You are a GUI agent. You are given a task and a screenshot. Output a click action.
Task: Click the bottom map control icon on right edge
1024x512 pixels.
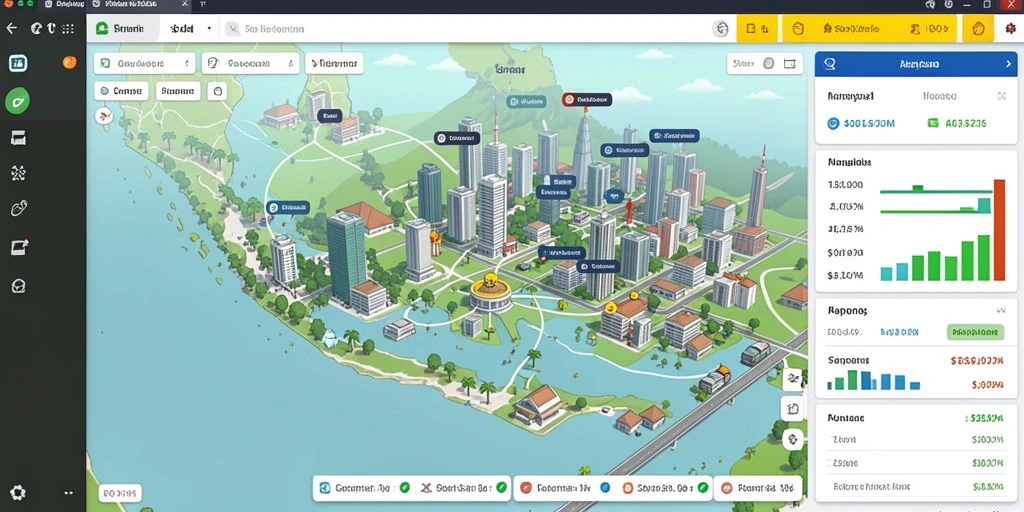click(793, 440)
